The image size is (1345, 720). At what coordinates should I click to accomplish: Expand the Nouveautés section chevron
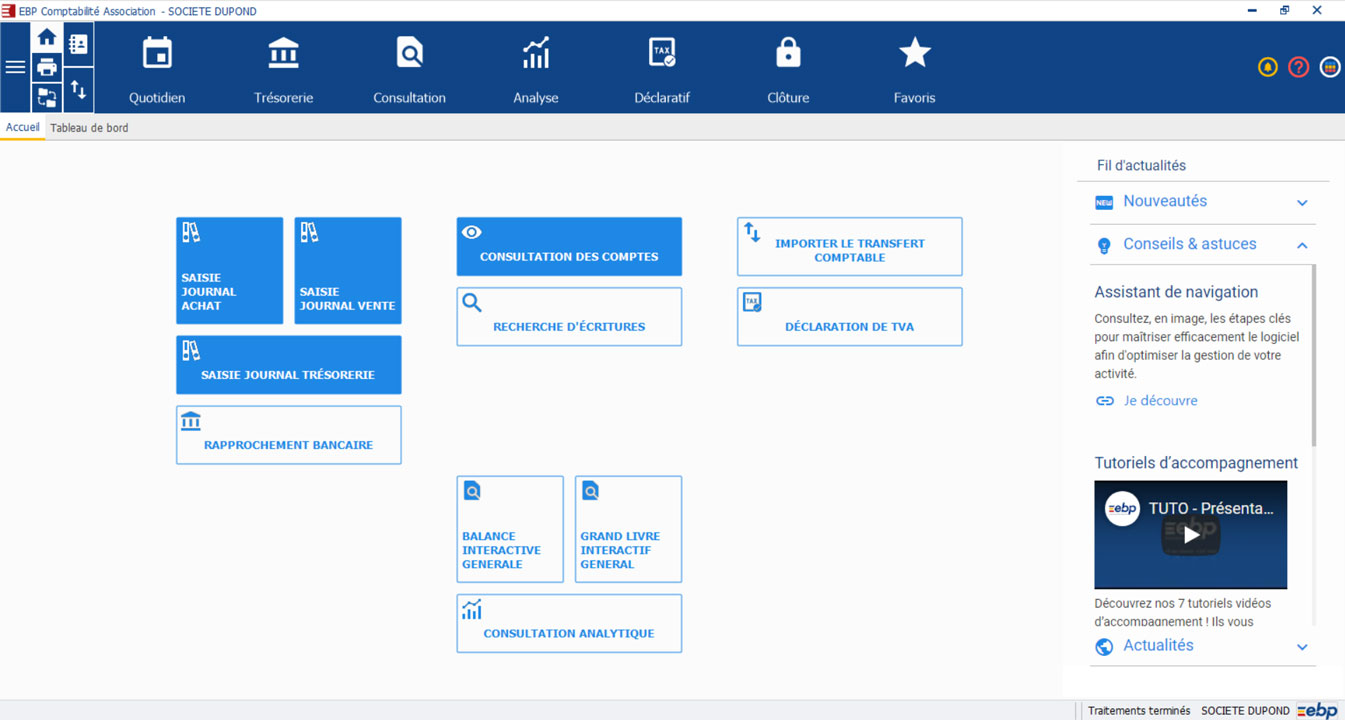(1302, 203)
